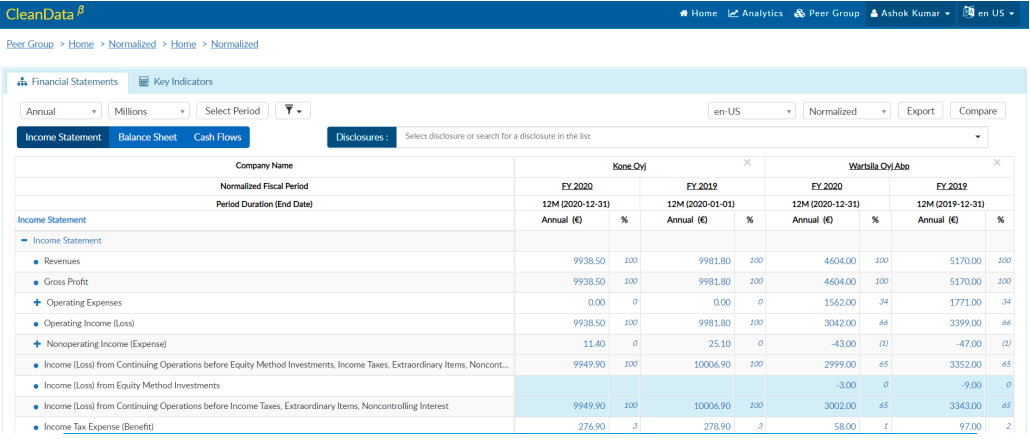The height and width of the screenshot is (446, 1030).
Task: Select Income Tax Expense (Benefit) row
Action: pyautogui.click(x=98, y=427)
